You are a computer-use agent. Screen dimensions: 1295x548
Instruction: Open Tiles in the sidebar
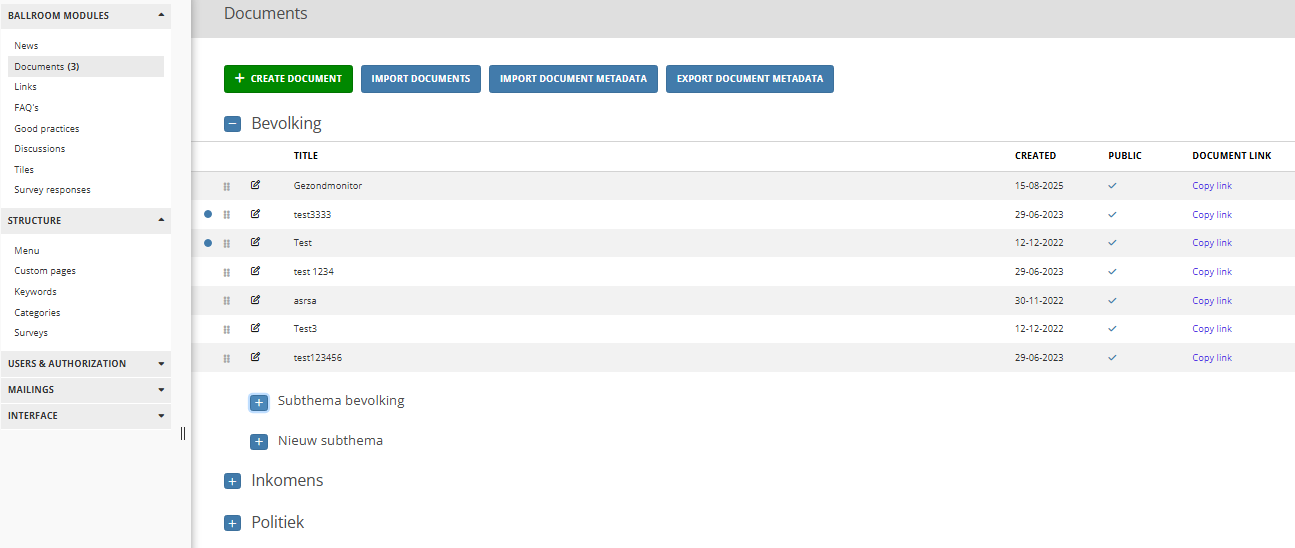point(24,170)
